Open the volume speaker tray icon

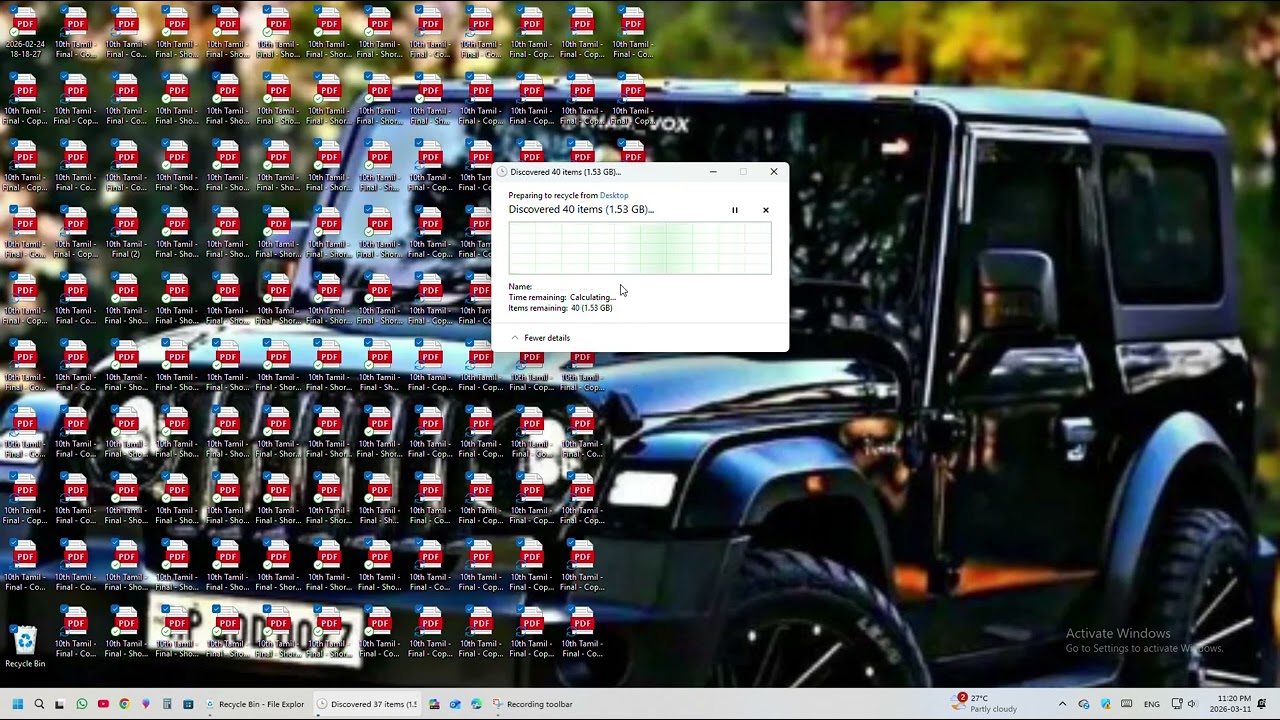[x=1191, y=704]
